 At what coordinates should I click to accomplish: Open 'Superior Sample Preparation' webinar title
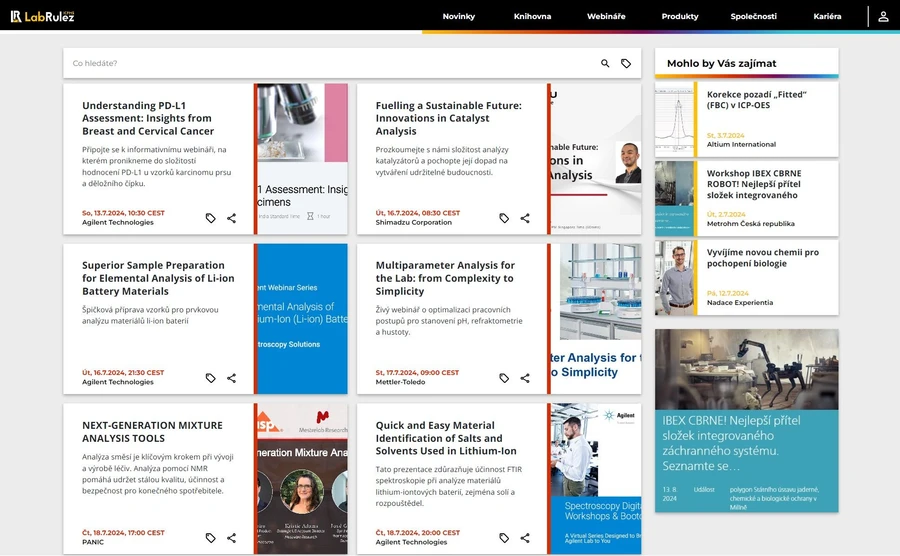[158, 278]
